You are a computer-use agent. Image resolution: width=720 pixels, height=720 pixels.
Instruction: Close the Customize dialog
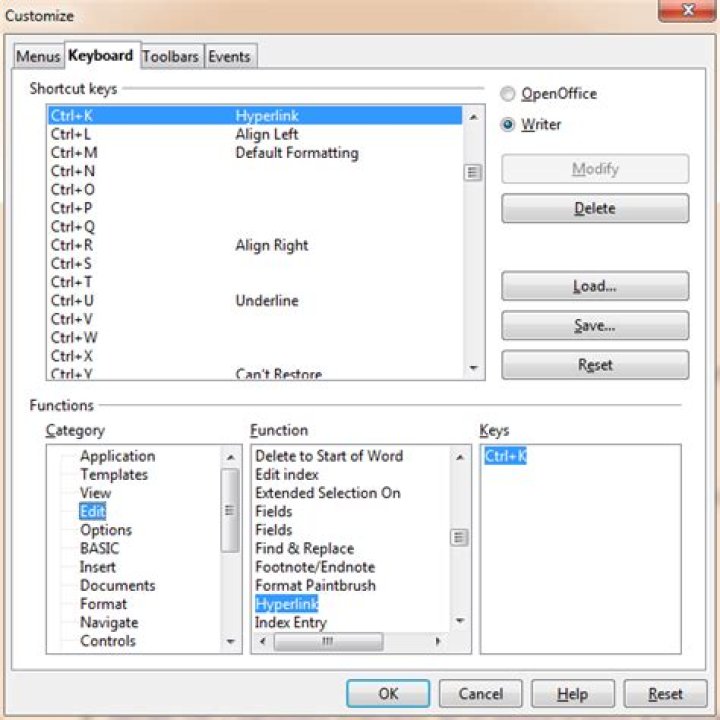(x=687, y=10)
